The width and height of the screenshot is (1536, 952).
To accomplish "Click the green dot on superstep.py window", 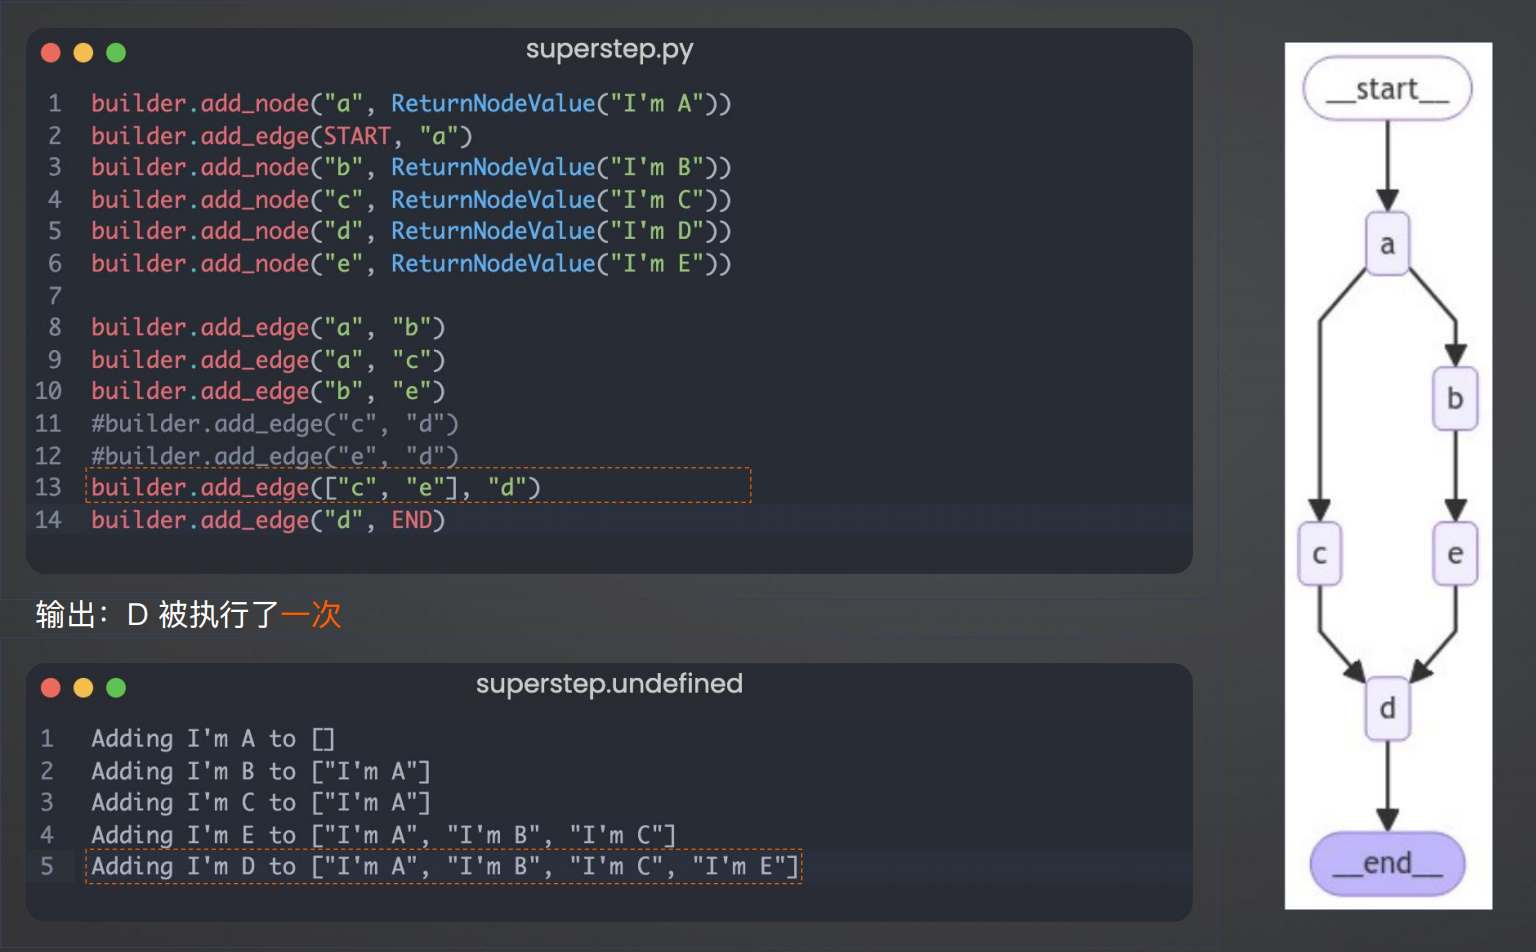I will tap(116, 53).
